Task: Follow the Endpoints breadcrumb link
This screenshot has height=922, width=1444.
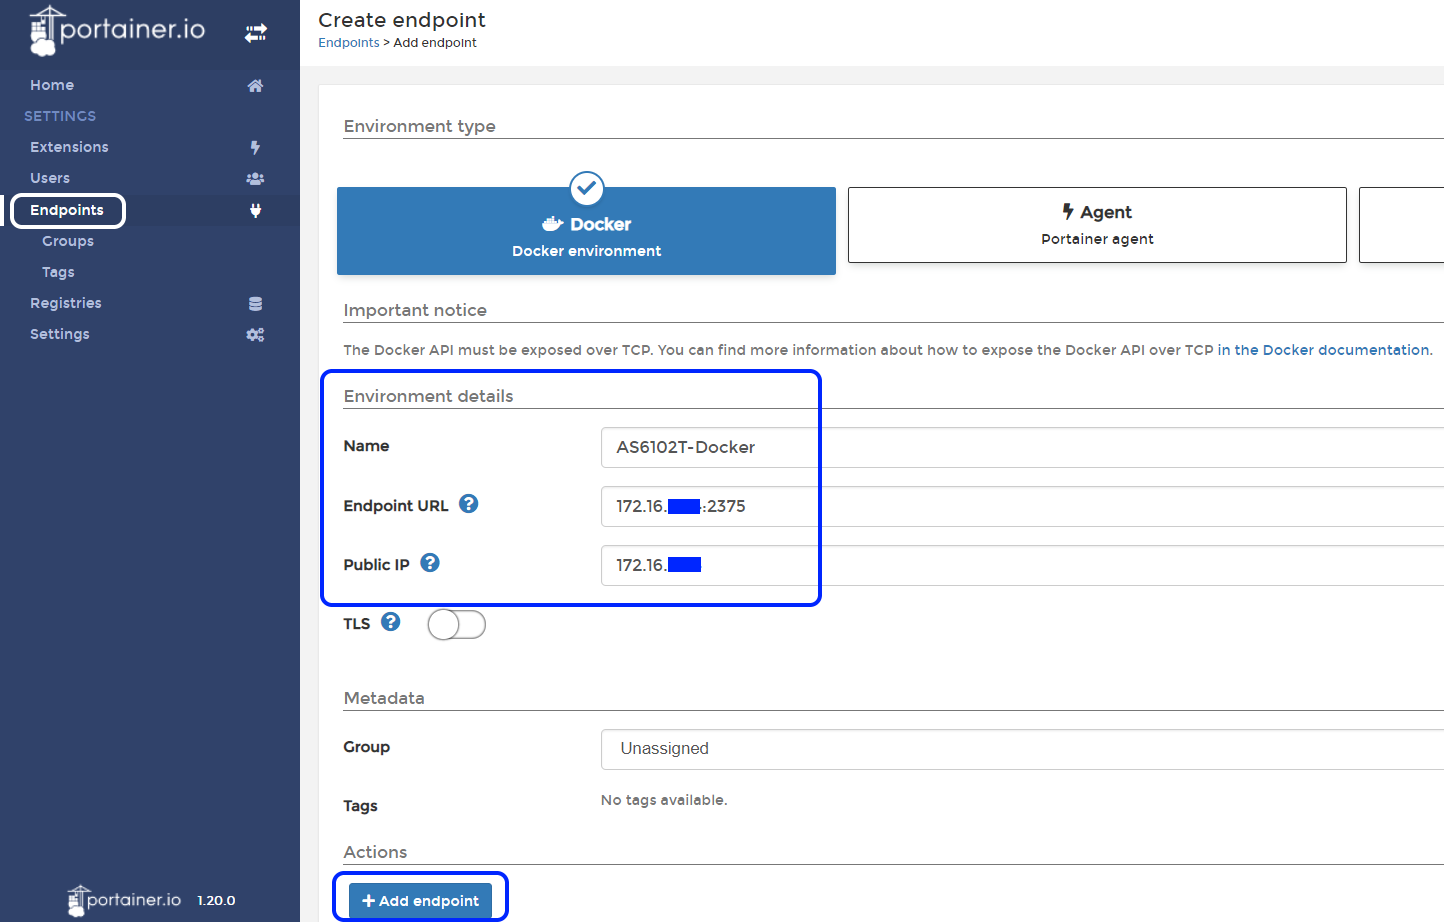Action: (349, 43)
